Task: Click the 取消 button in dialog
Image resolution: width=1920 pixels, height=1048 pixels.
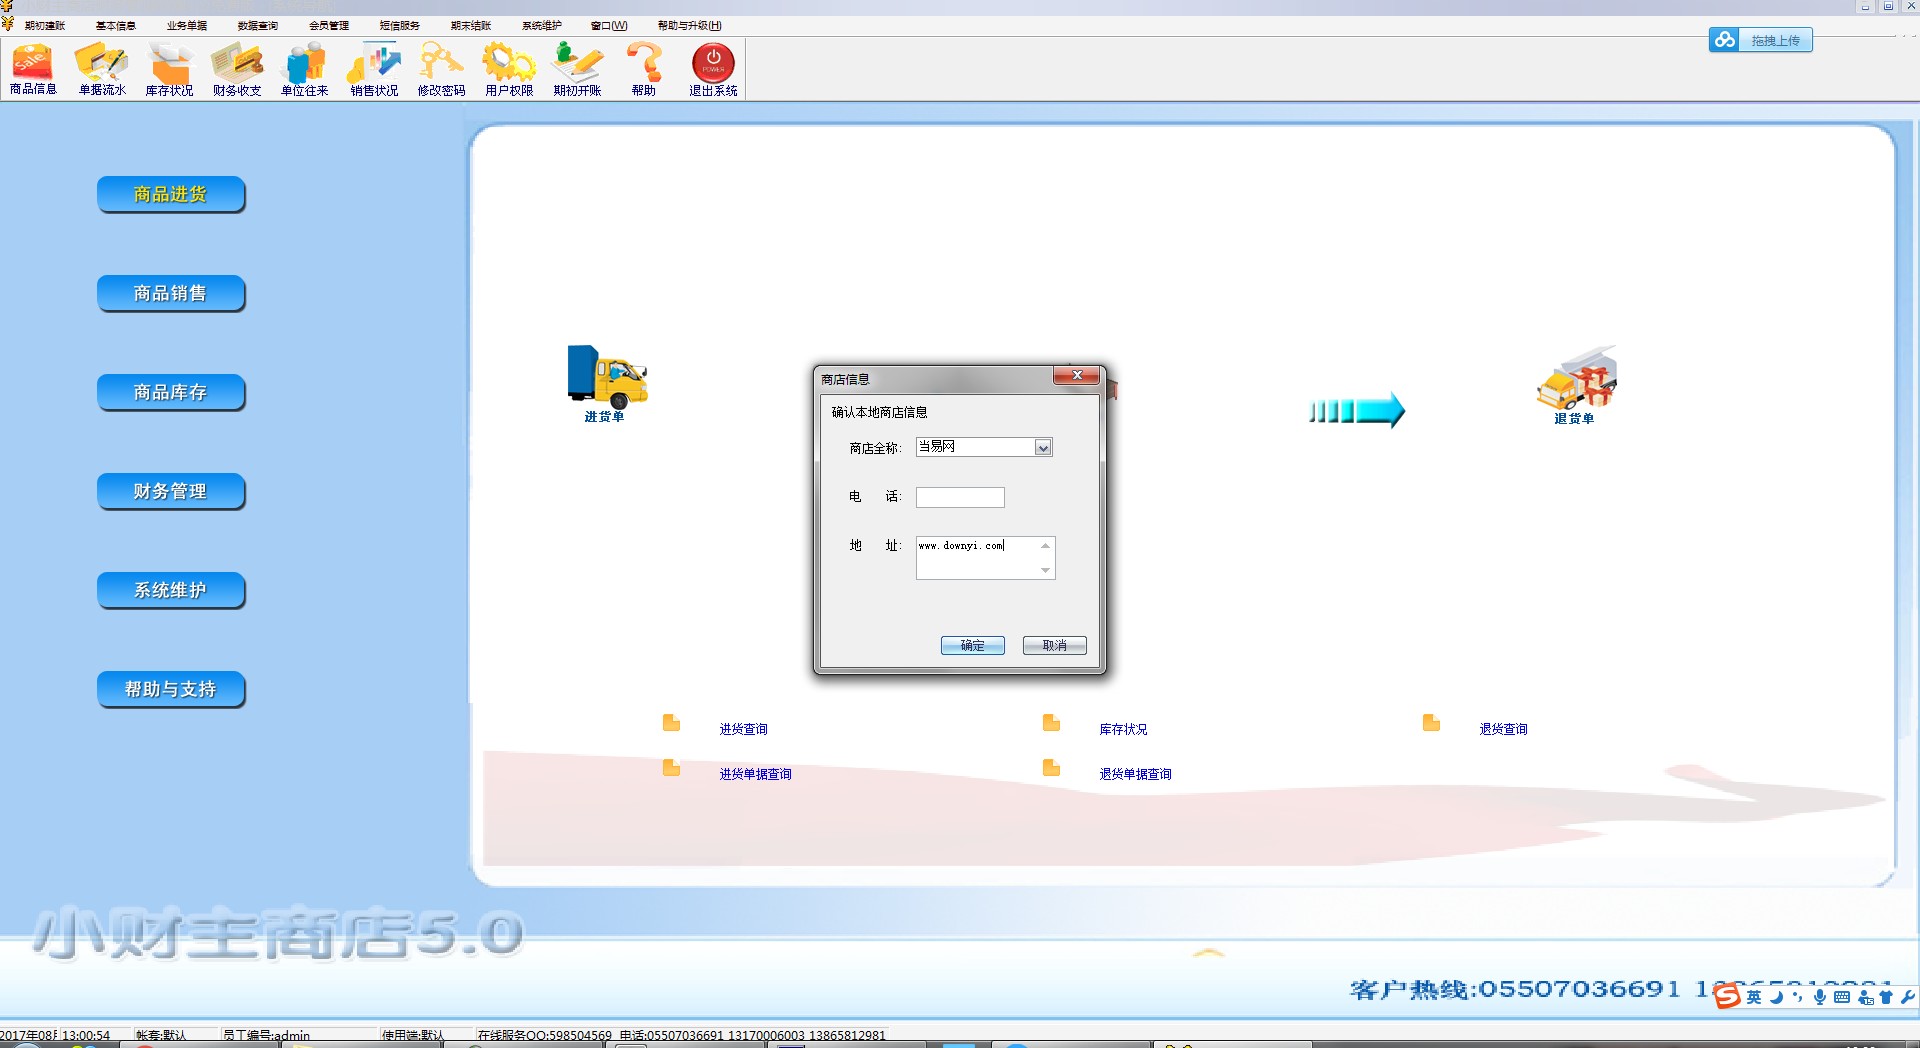Action: click(1054, 646)
